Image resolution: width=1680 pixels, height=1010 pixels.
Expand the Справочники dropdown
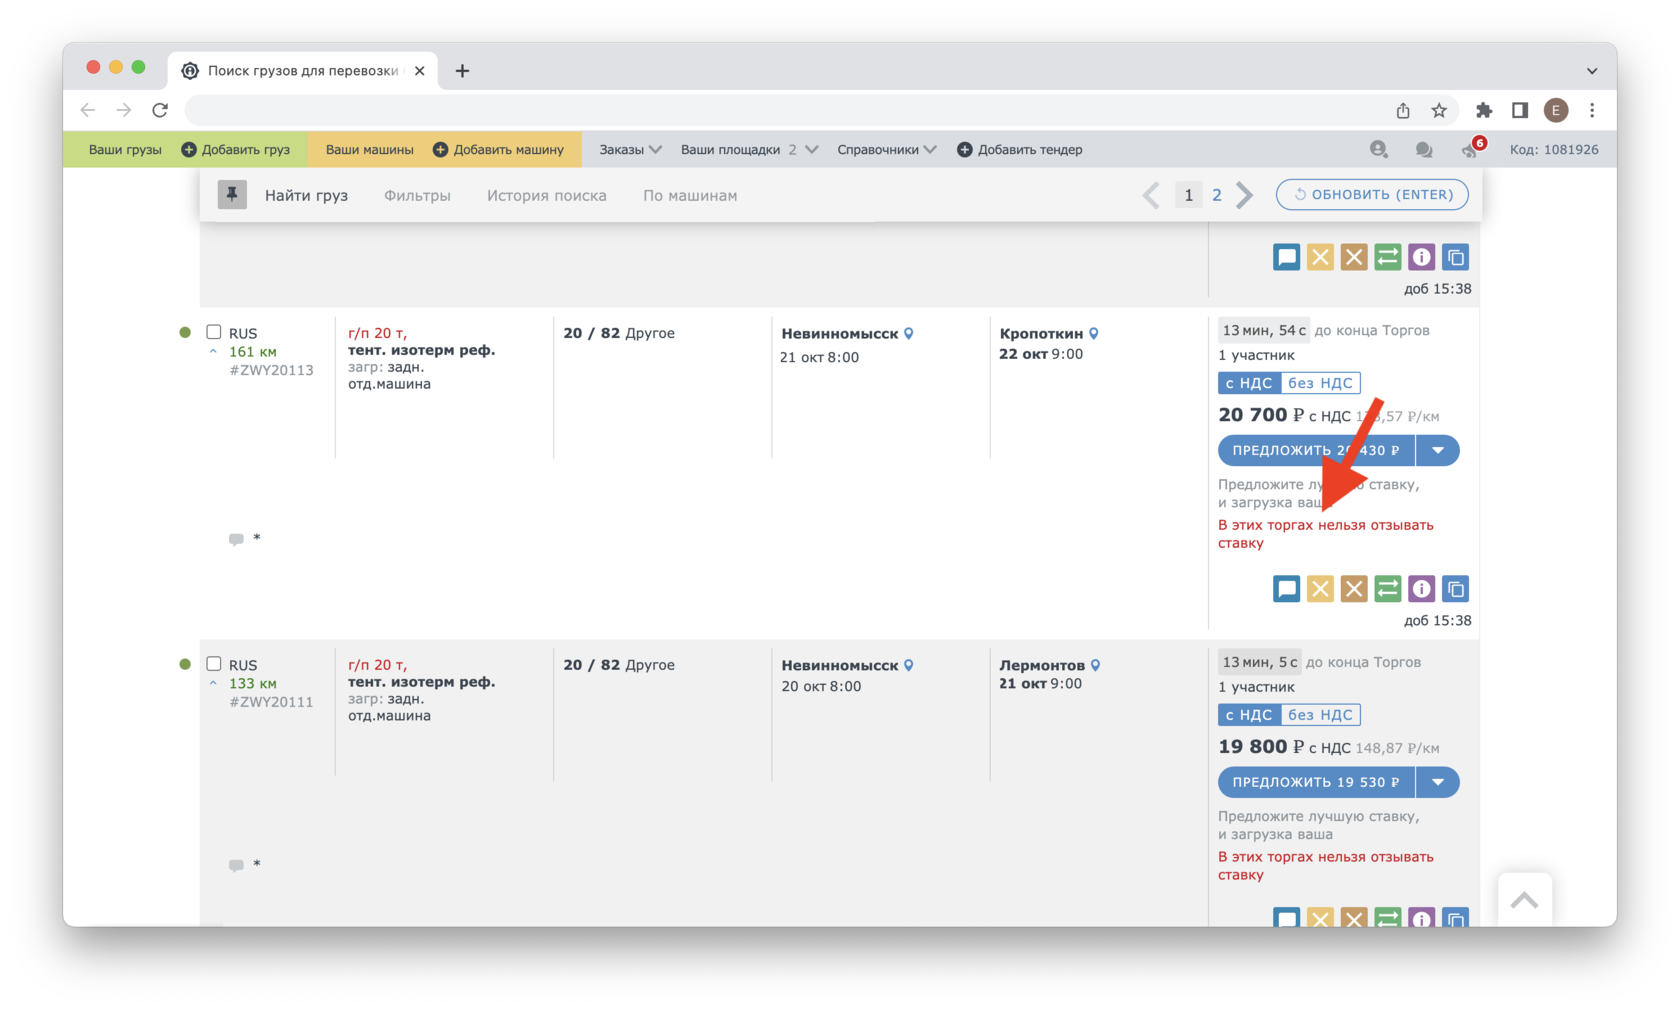tap(886, 149)
